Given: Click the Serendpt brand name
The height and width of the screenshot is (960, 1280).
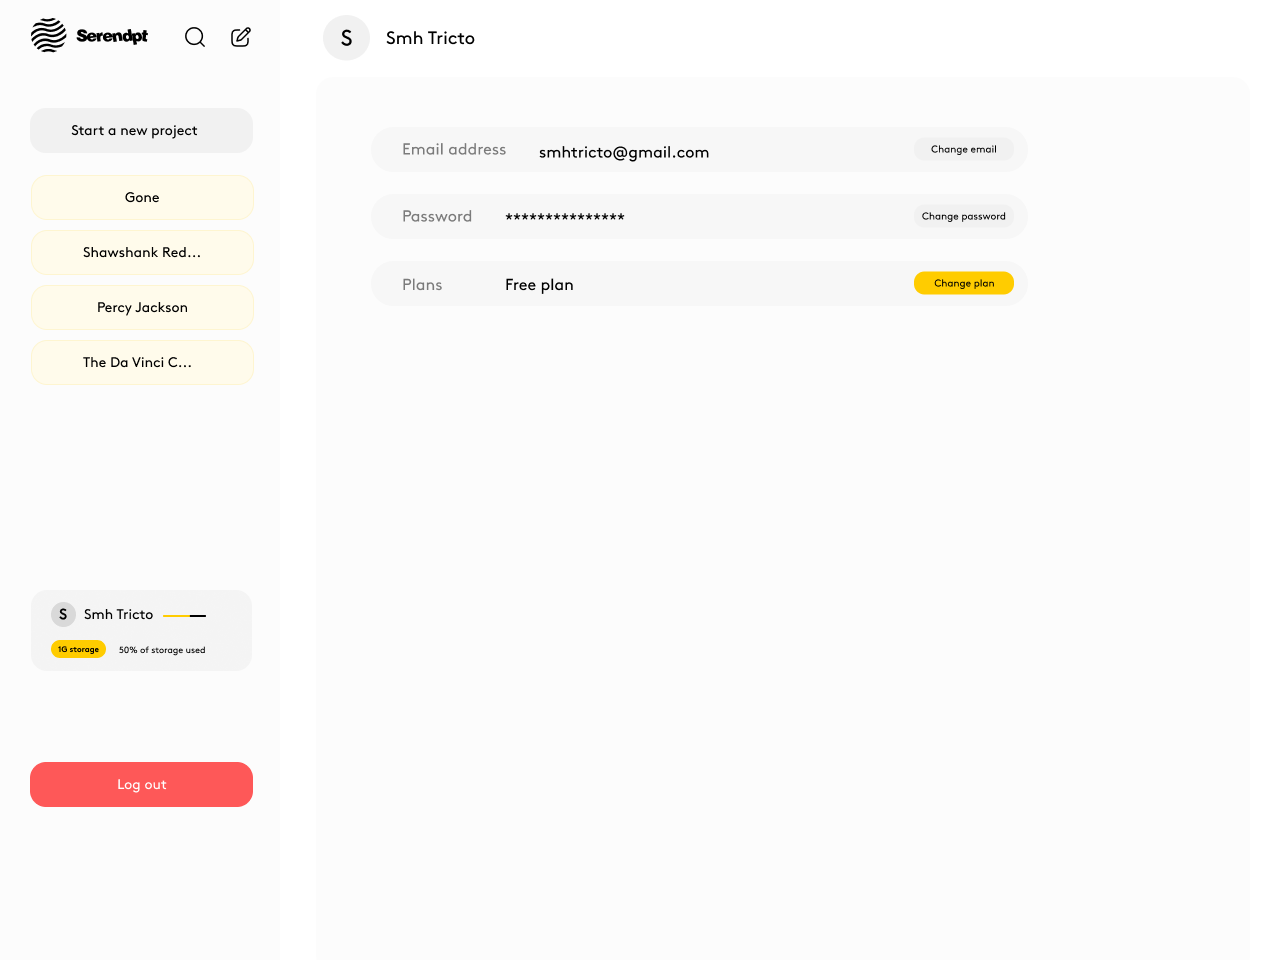Looking at the screenshot, I should point(112,36).
